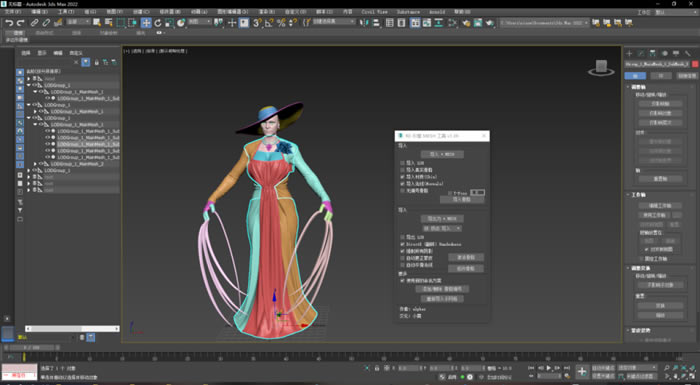
Task: Open the export options dropdown in MESH tool
Action: [x=442, y=228]
